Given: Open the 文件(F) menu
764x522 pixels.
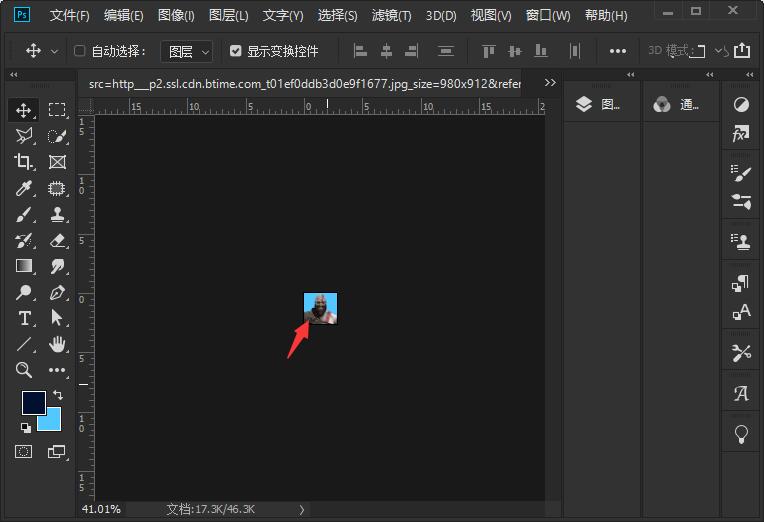Looking at the screenshot, I should click(x=70, y=16).
